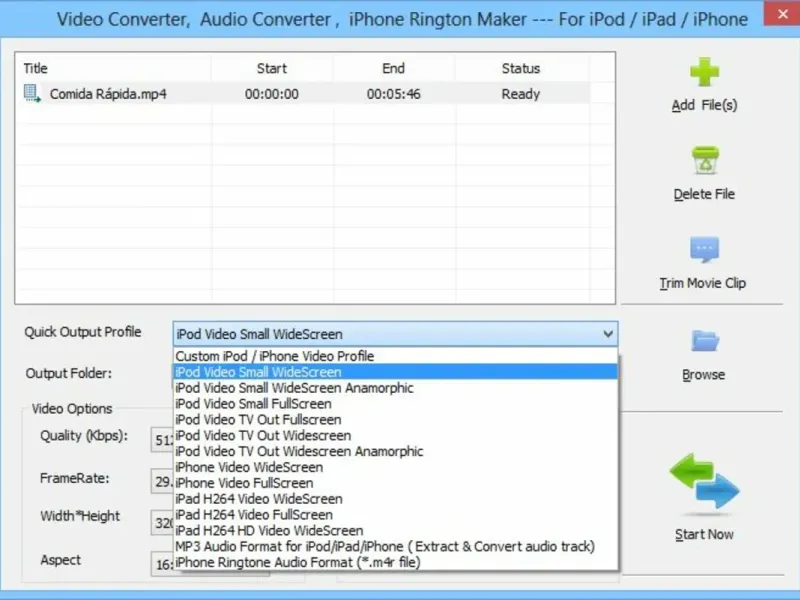Click the video file icon beside Comida Rápida.mp4
The image size is (800, 600).
32,93
